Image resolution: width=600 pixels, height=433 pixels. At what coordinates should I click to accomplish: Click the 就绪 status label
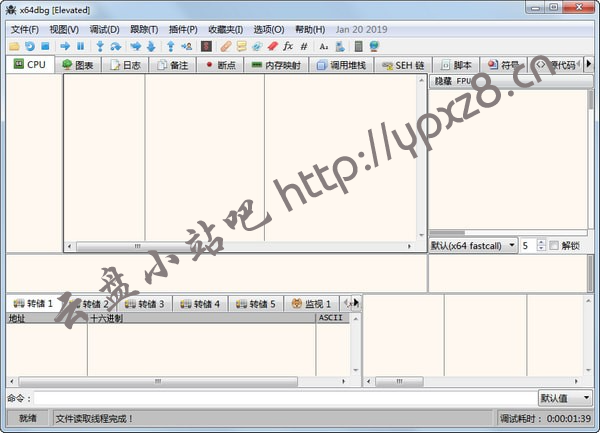(x=28, y=418)
